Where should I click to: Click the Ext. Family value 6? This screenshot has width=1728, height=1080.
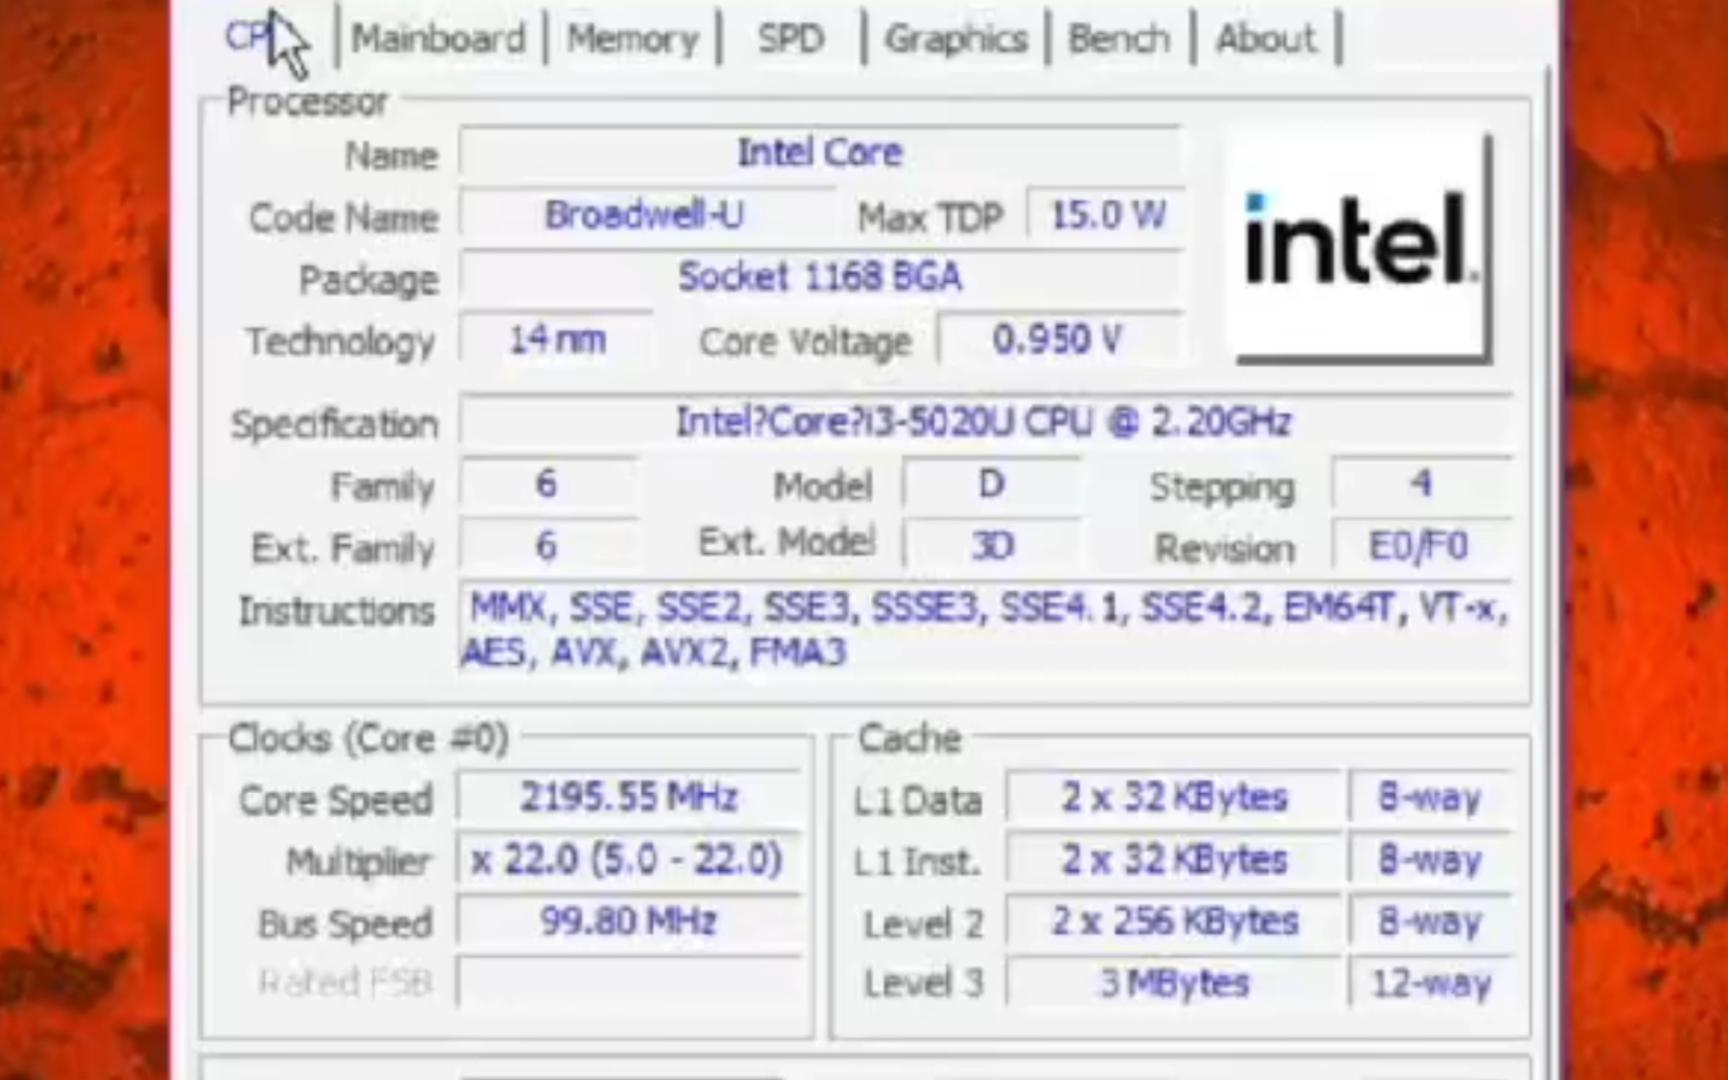click(547, 546)
